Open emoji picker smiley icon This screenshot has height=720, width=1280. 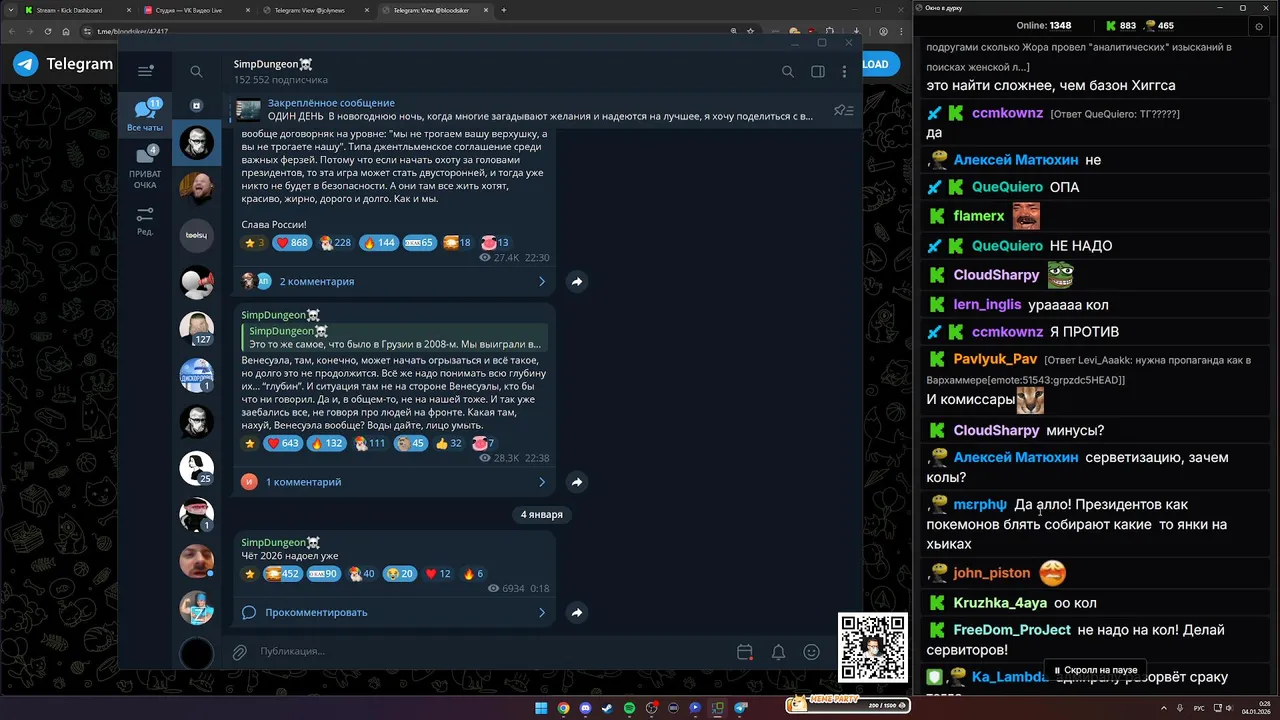(x=812, y=652)
